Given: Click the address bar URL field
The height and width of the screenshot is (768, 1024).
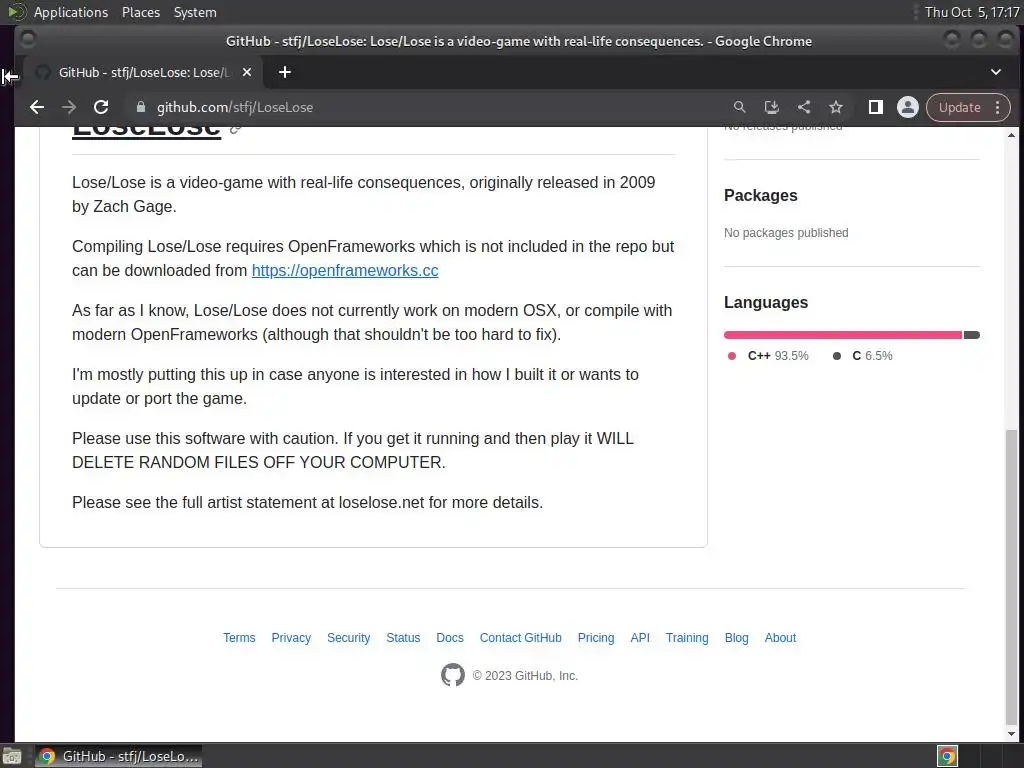Looking at the screenshot, I should coord(431,107).
